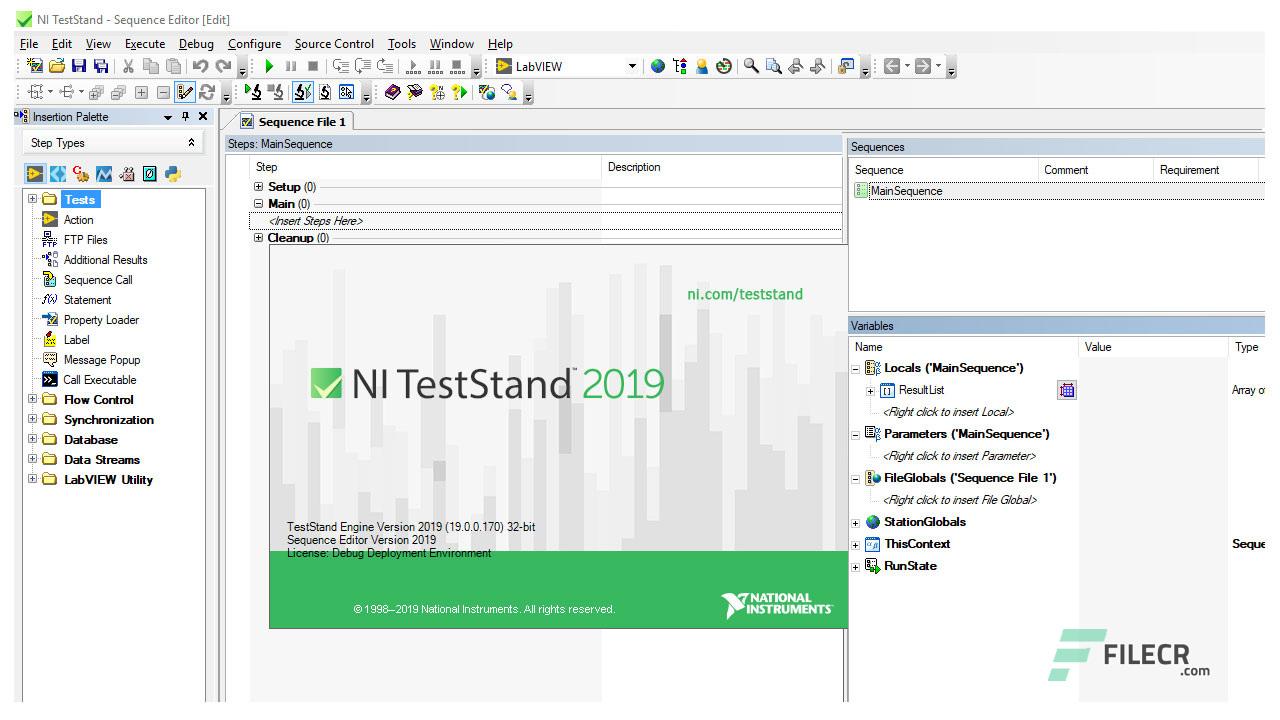The height and width of the screenshot is (720, 1280).
Task: Select the Action step type
Action: click(x=78, y=220)
